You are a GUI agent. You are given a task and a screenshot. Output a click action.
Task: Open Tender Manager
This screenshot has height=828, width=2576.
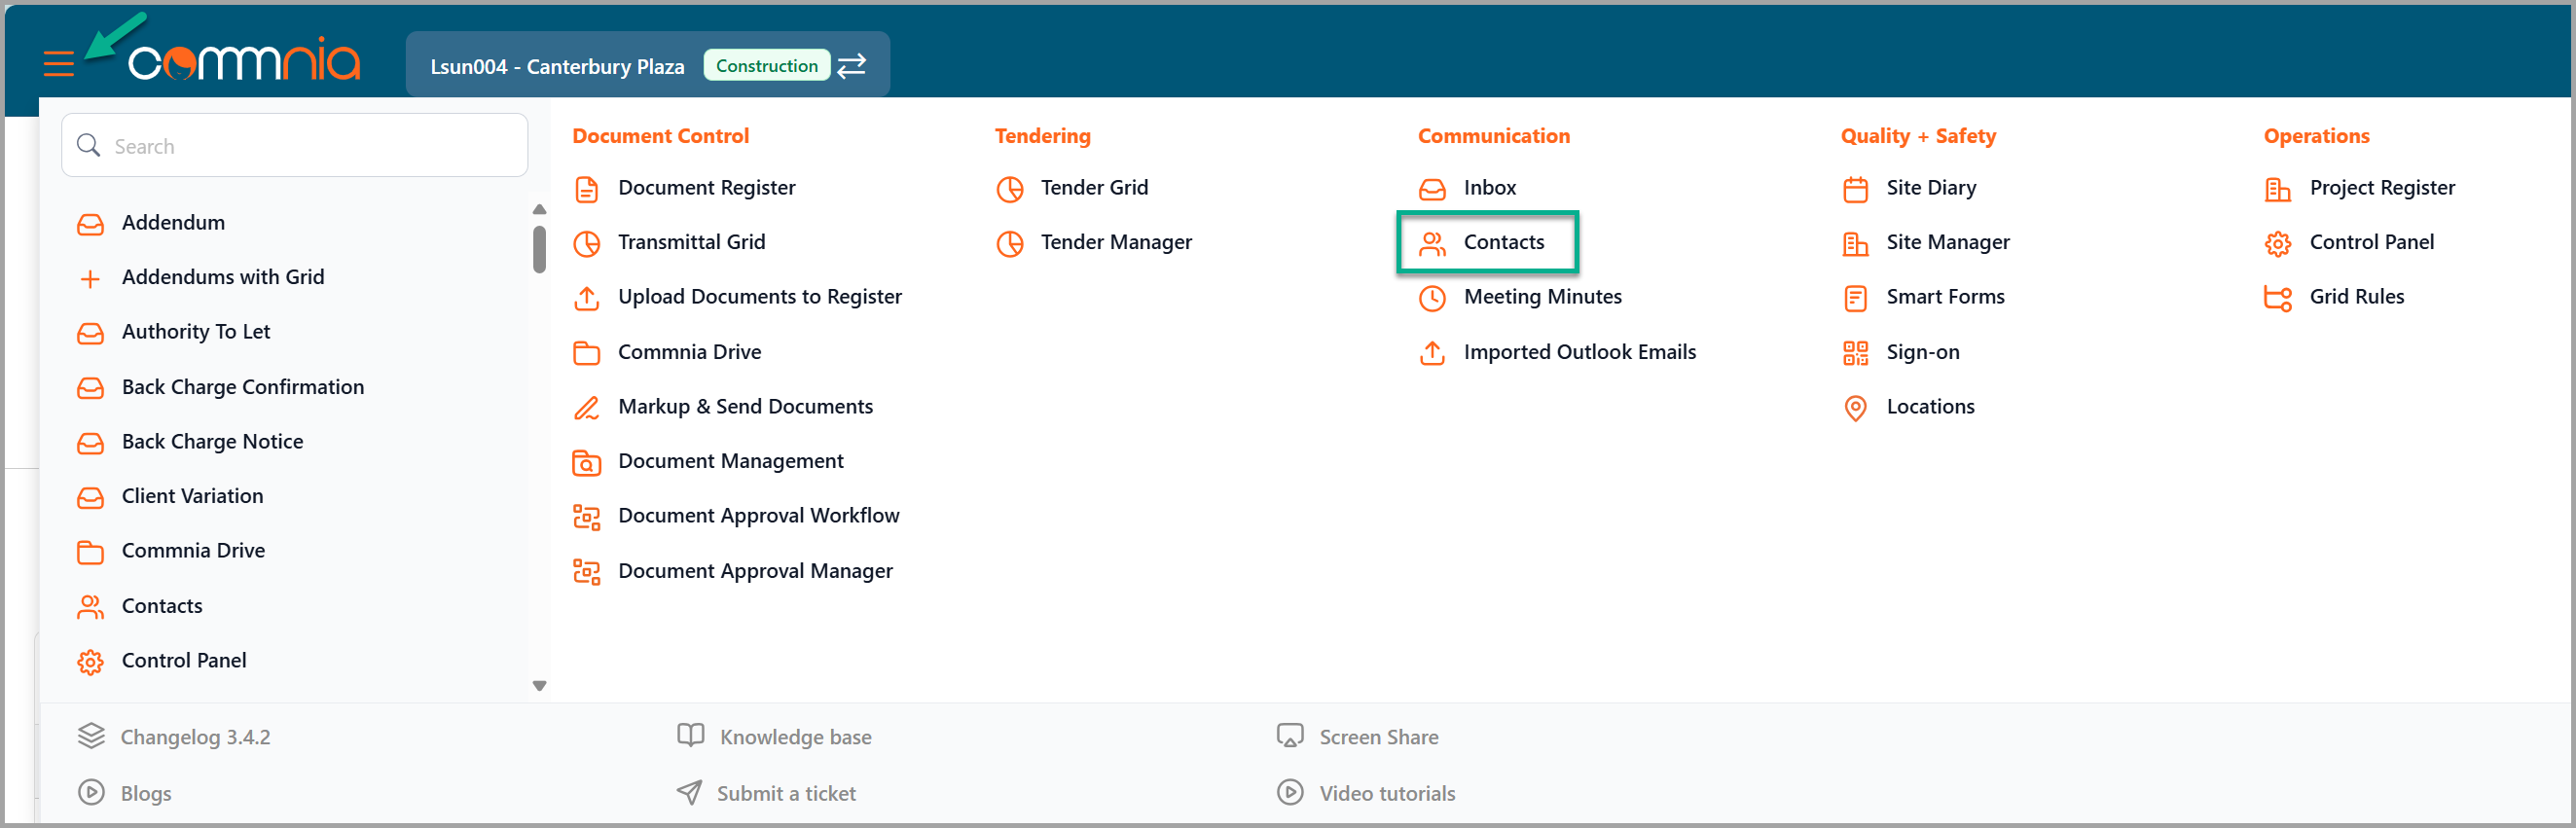[x=1116, y=243]
